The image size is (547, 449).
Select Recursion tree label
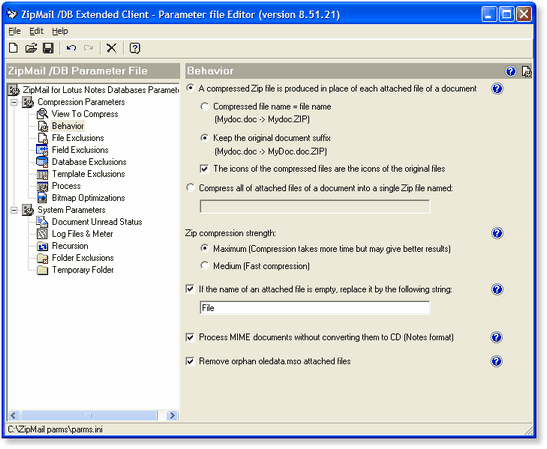coord(70,246)
